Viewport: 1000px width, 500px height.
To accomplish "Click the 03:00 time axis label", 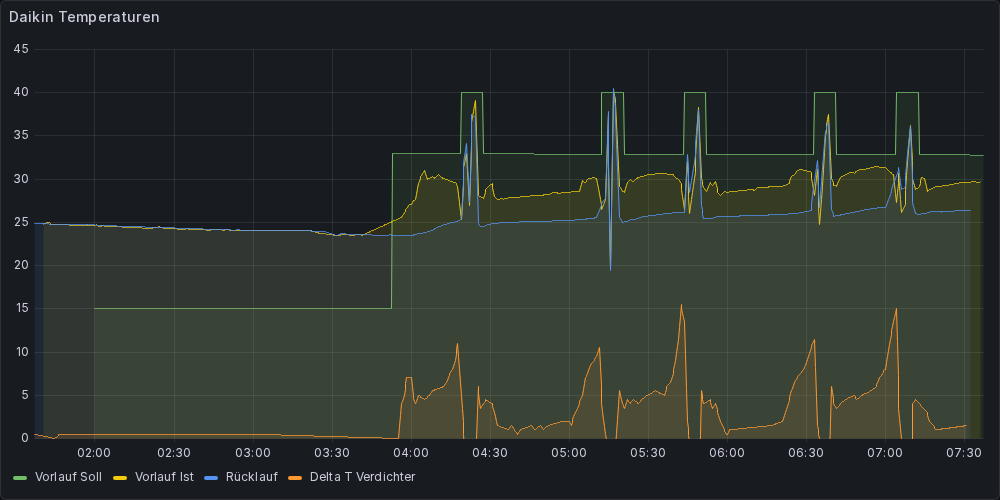I will click(x=253, y=453).
